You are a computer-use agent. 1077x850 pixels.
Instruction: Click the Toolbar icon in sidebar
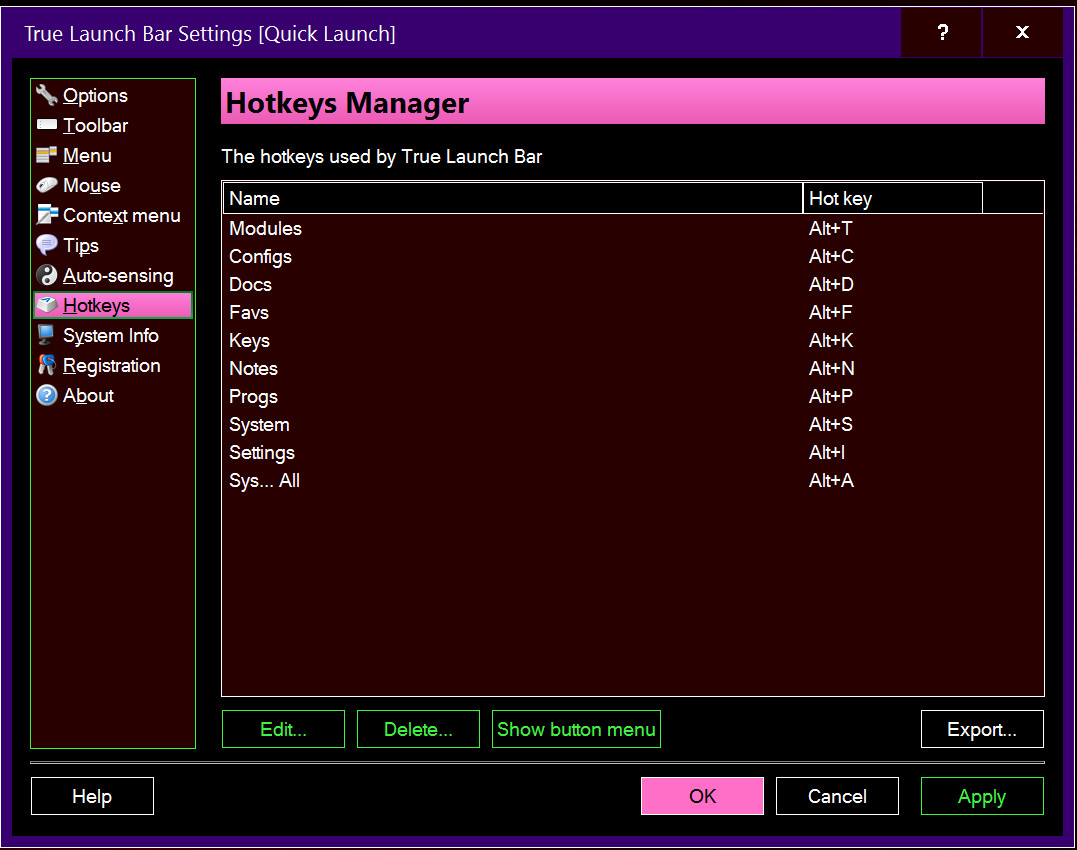coord(47,124)
